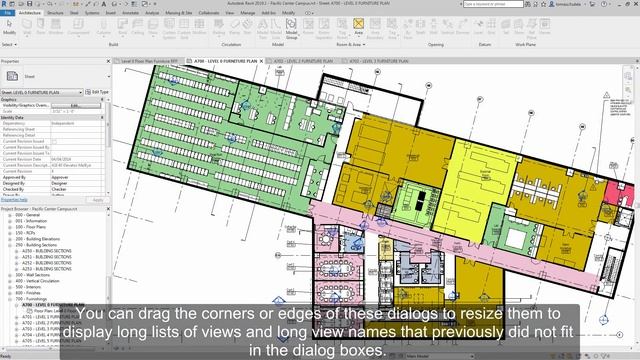Close the Project Browser panel

click(x=108, y=209)
